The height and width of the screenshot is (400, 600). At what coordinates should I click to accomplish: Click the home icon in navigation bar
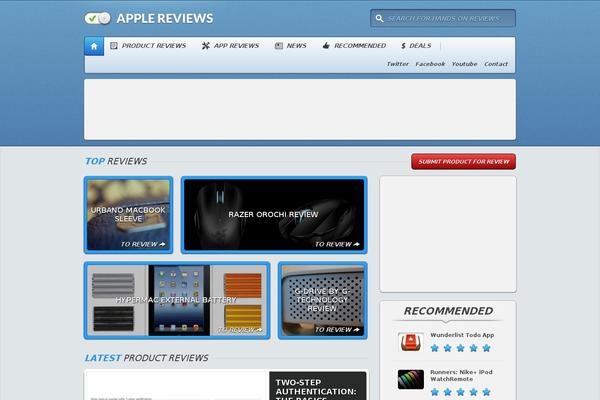click(x=94, y=46)
